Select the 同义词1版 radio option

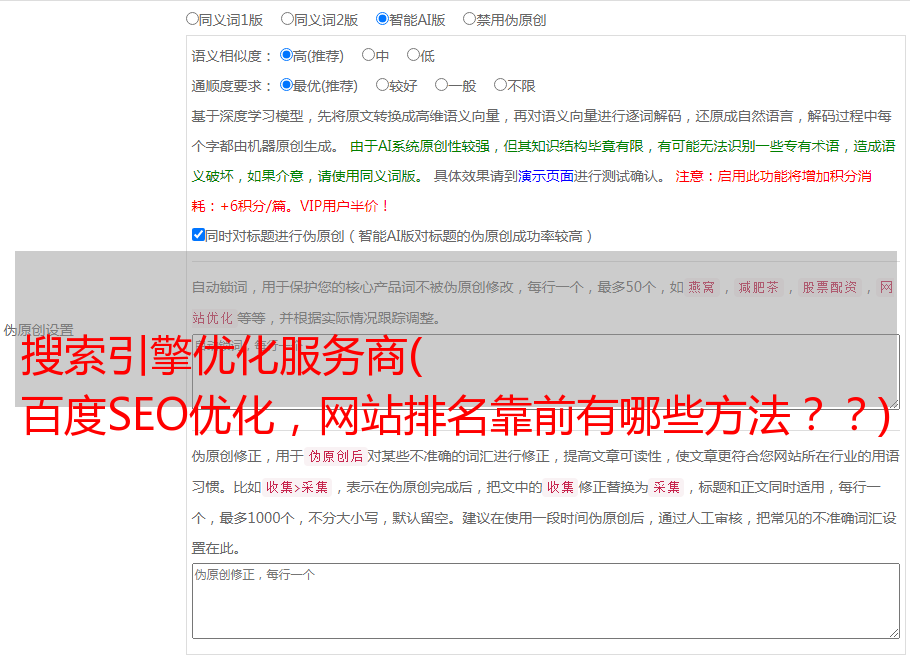point(192,18)
